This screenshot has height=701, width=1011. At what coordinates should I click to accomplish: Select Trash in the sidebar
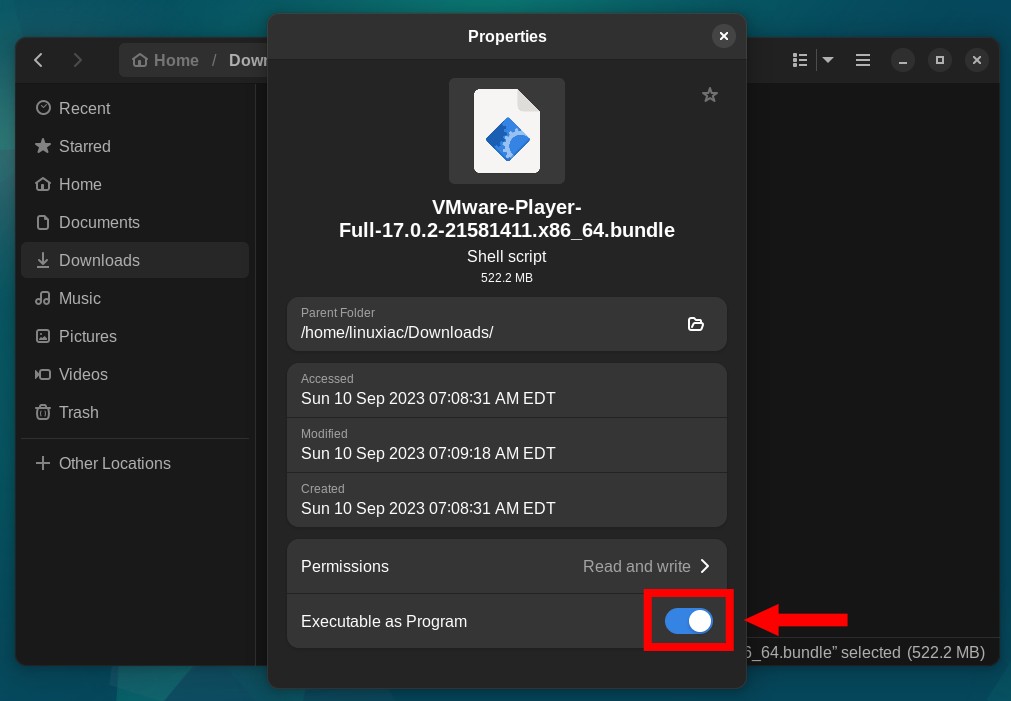(x=135, y=412)
